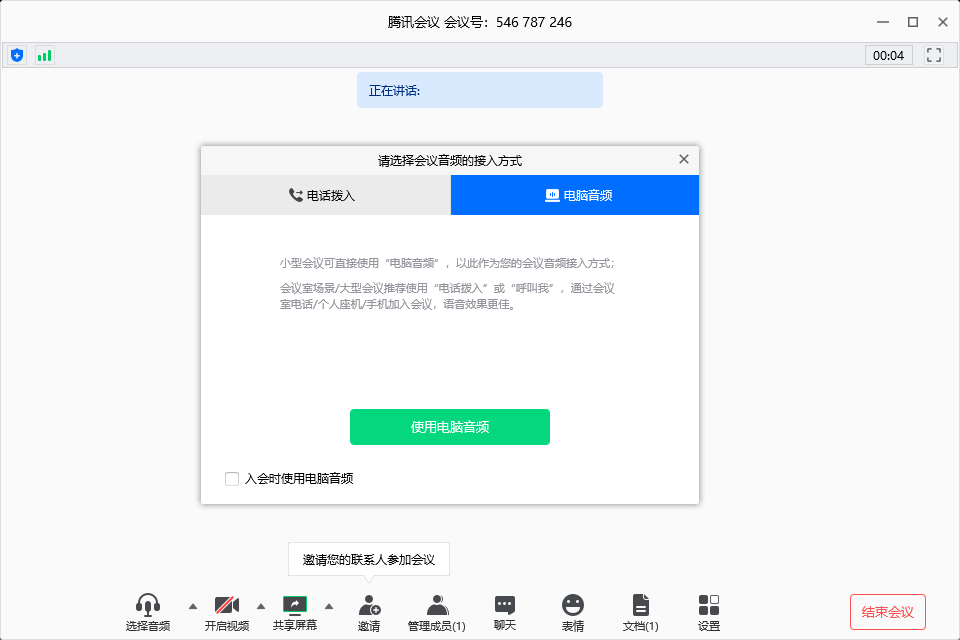960x640 pixels.
Task: Open the 文档(1) documents icon
Action: pos(640,612)
